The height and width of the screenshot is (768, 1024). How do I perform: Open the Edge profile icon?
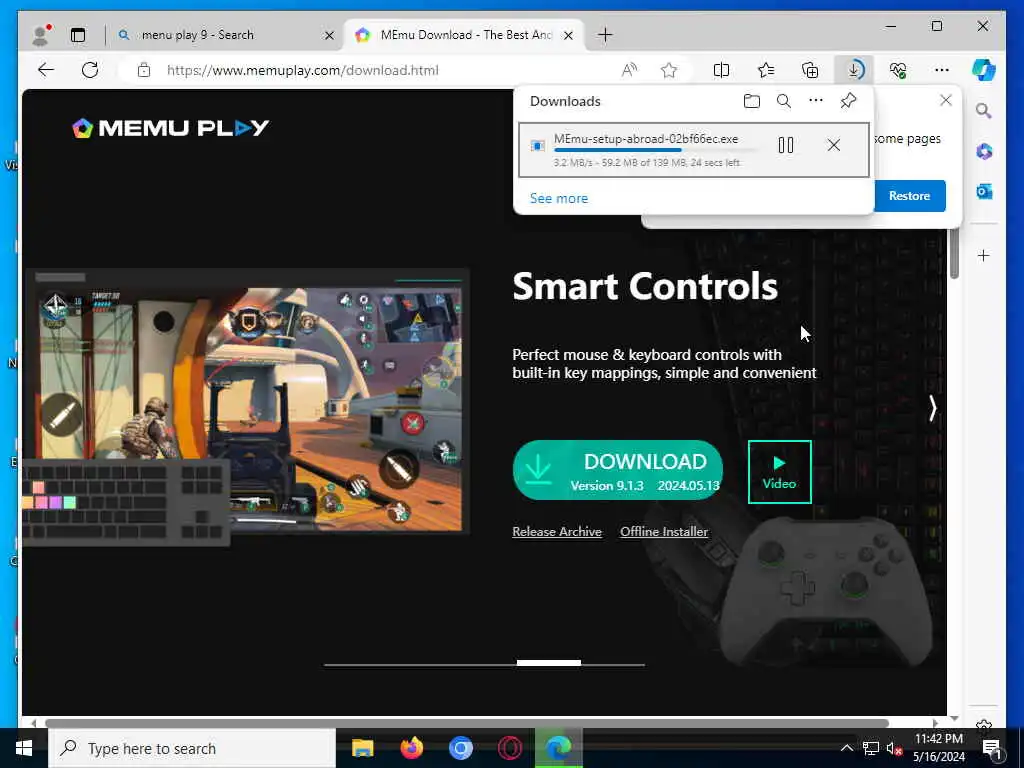(x=40, y=35)
